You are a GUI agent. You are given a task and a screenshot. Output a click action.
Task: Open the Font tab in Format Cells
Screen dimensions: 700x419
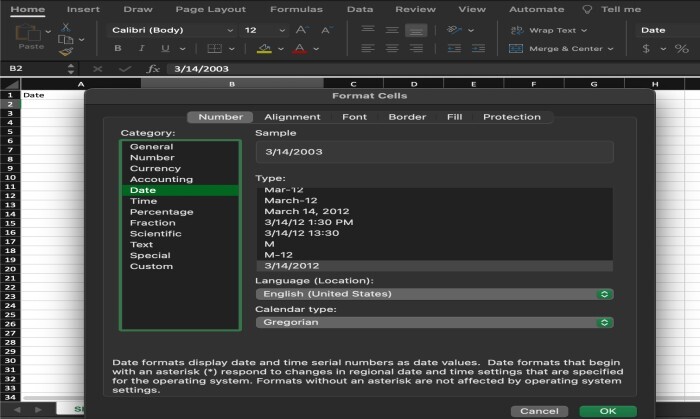click(x=354, y=117)
